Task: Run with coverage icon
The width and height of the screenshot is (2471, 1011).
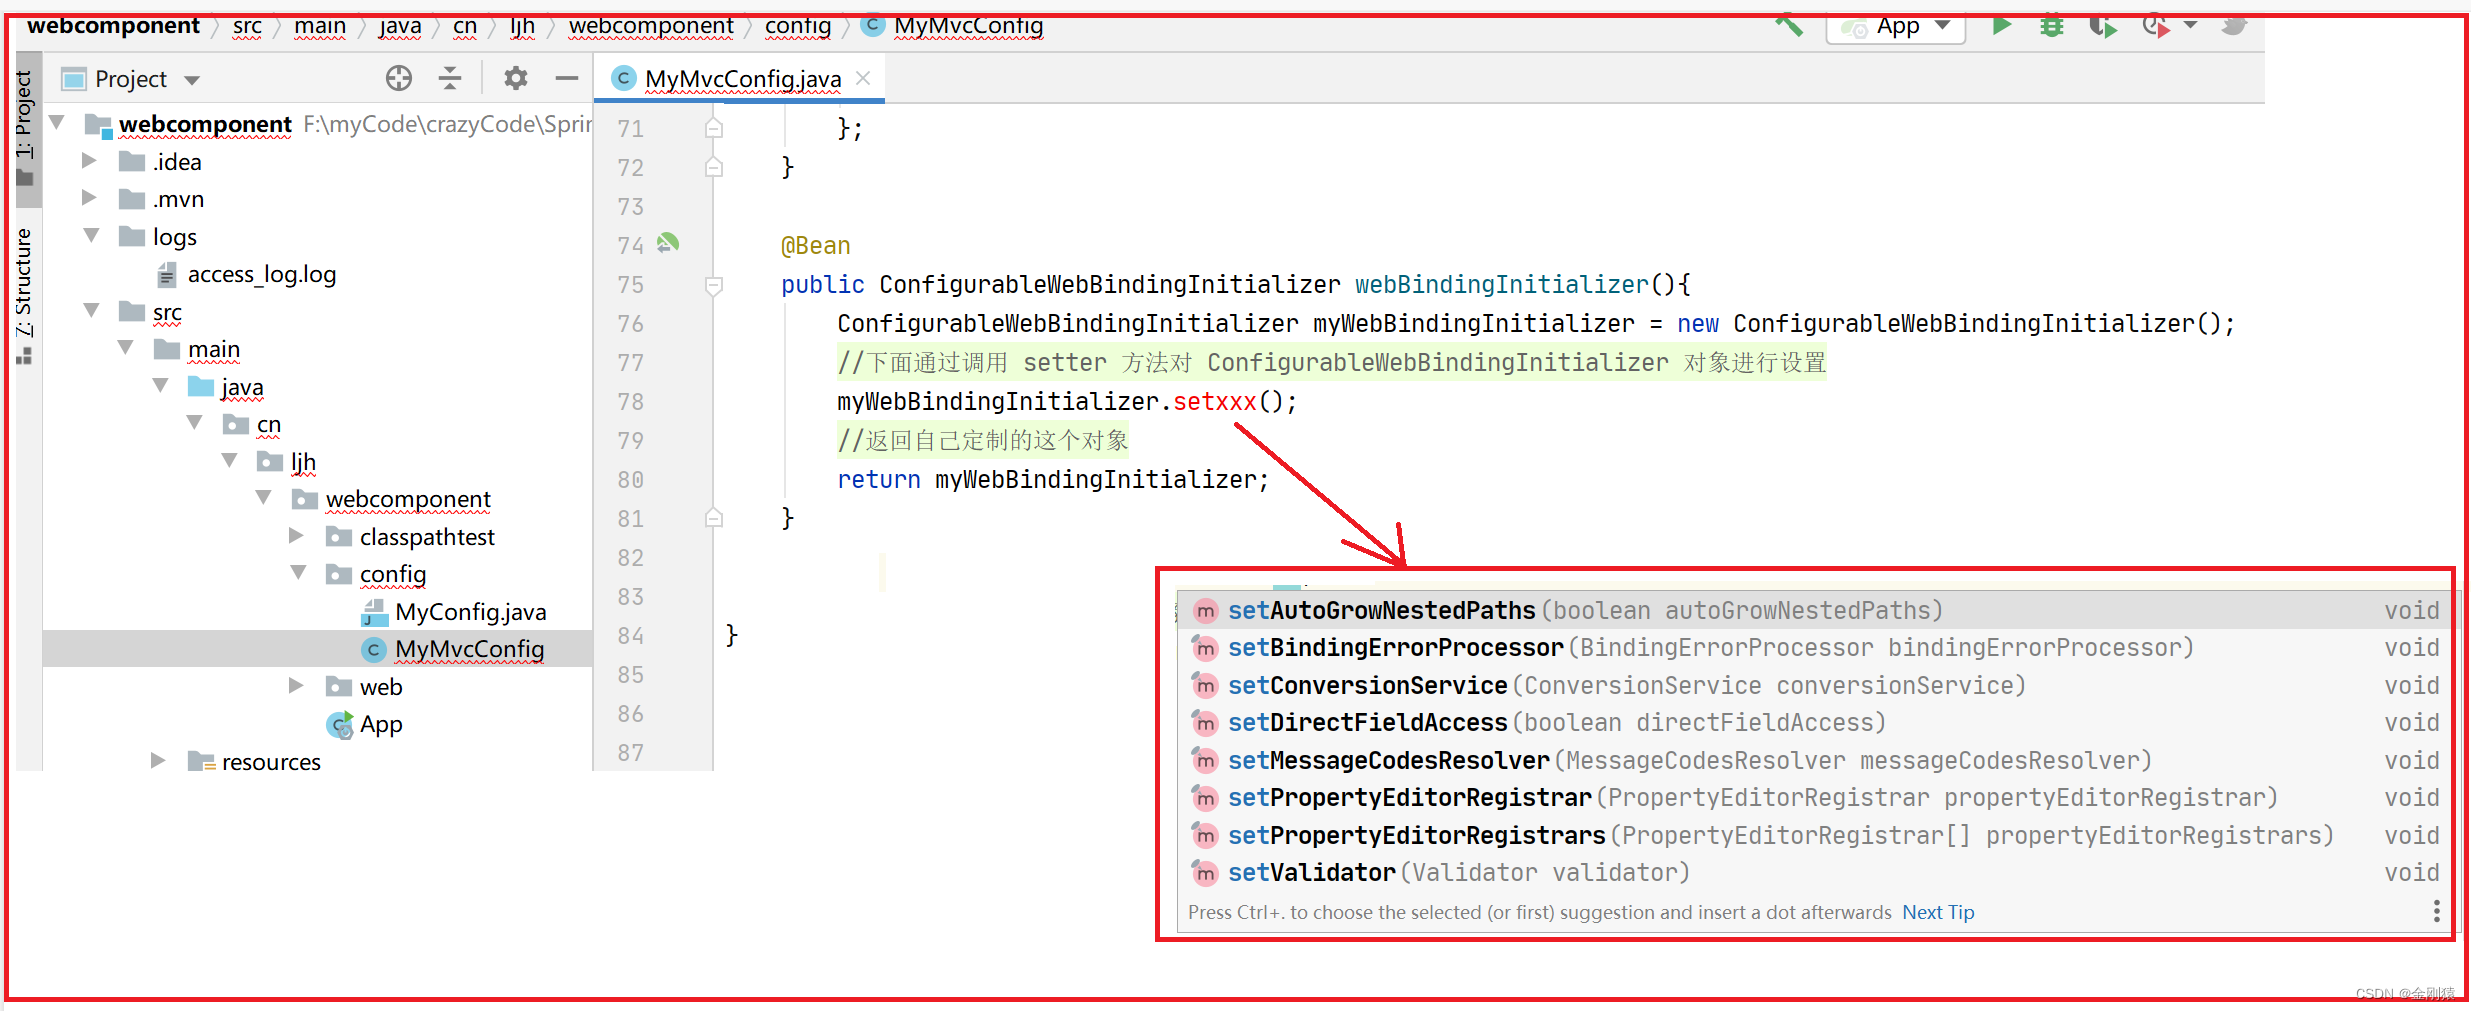Action: point(2103,26)
